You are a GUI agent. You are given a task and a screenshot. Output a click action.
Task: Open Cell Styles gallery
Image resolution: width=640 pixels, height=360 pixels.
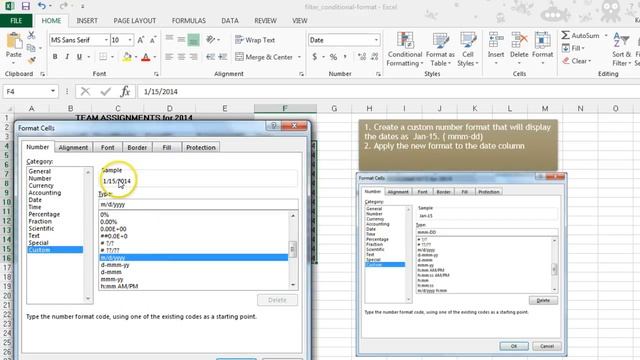468,49
